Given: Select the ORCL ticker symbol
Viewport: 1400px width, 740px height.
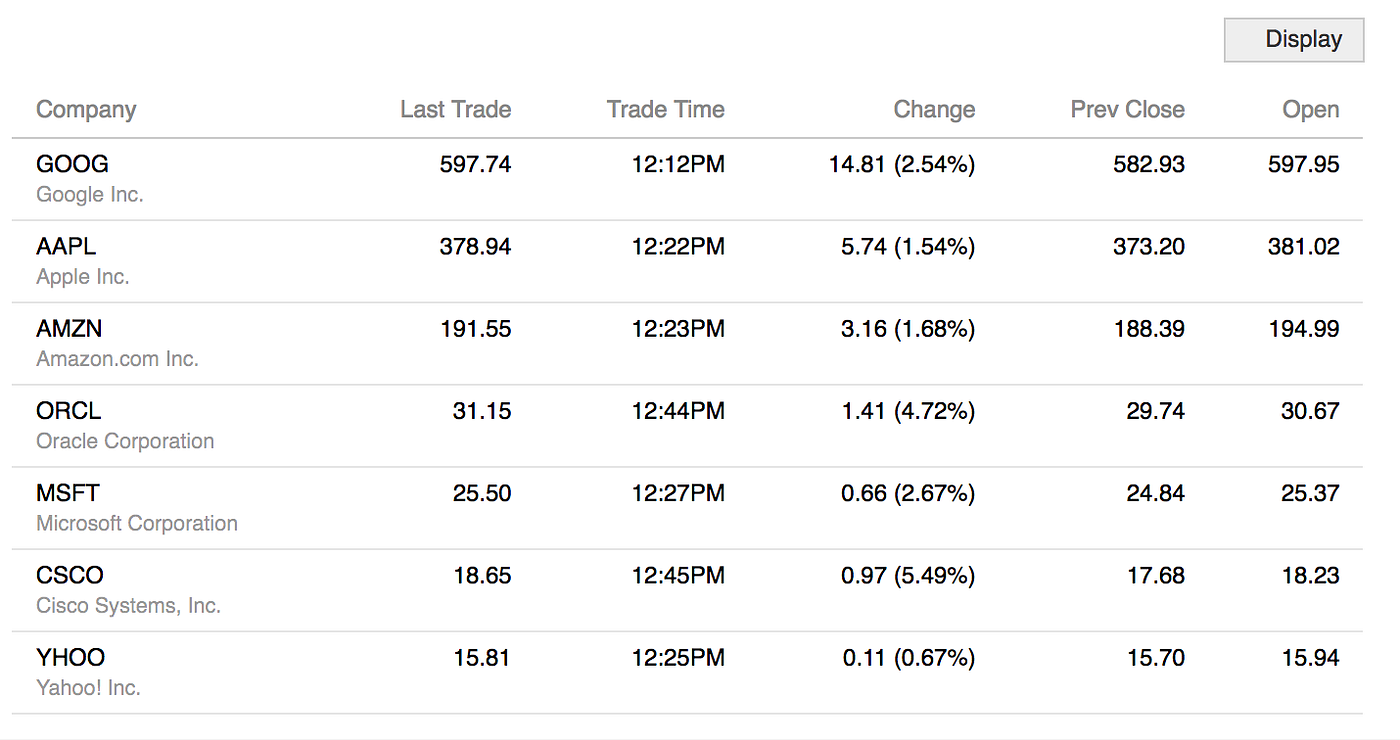Looking at the screenshot, I should 68,411.
